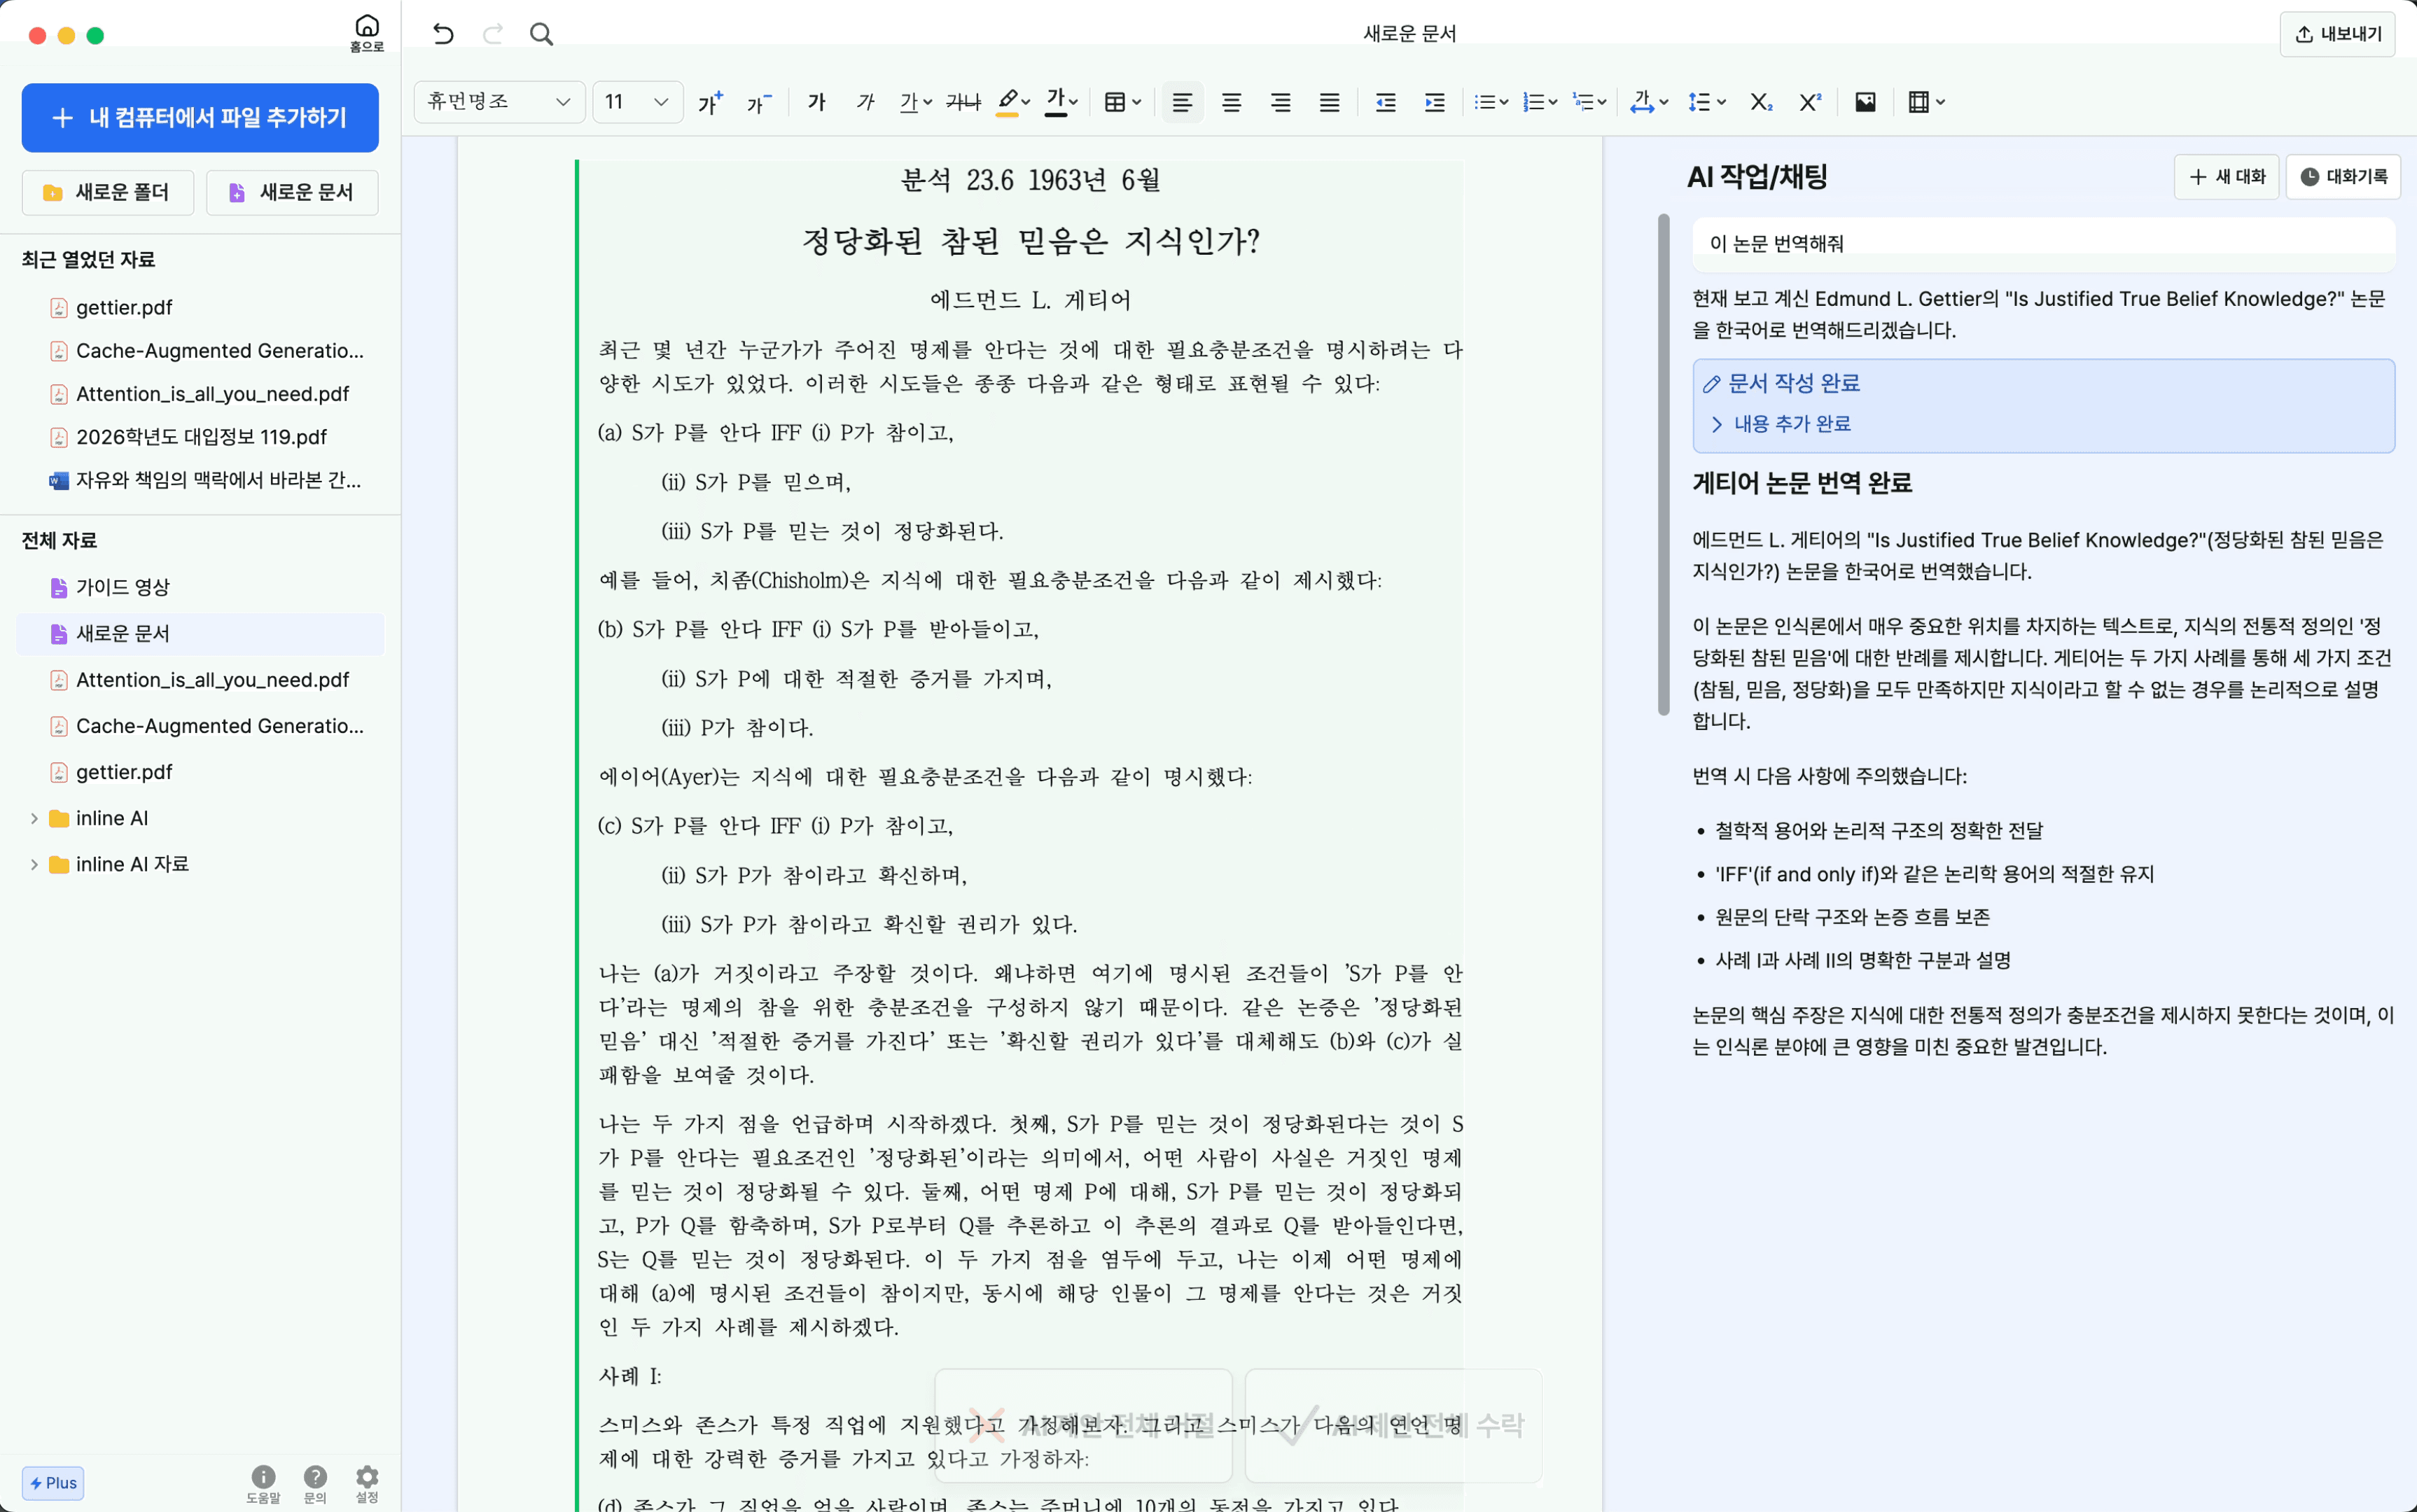Click the 문서 작성 완료 pencil icon

point(1712,384)
